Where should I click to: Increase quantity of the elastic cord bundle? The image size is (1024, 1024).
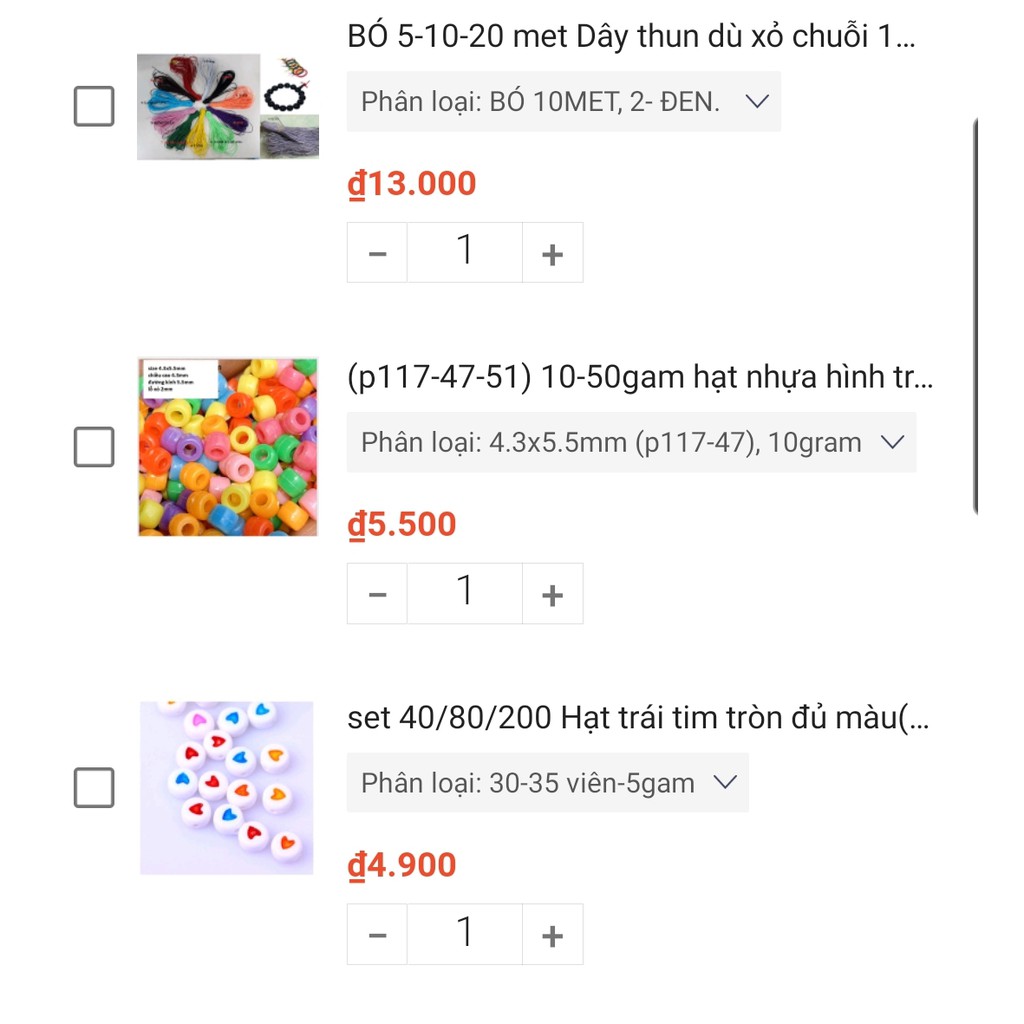click(552, 251)
